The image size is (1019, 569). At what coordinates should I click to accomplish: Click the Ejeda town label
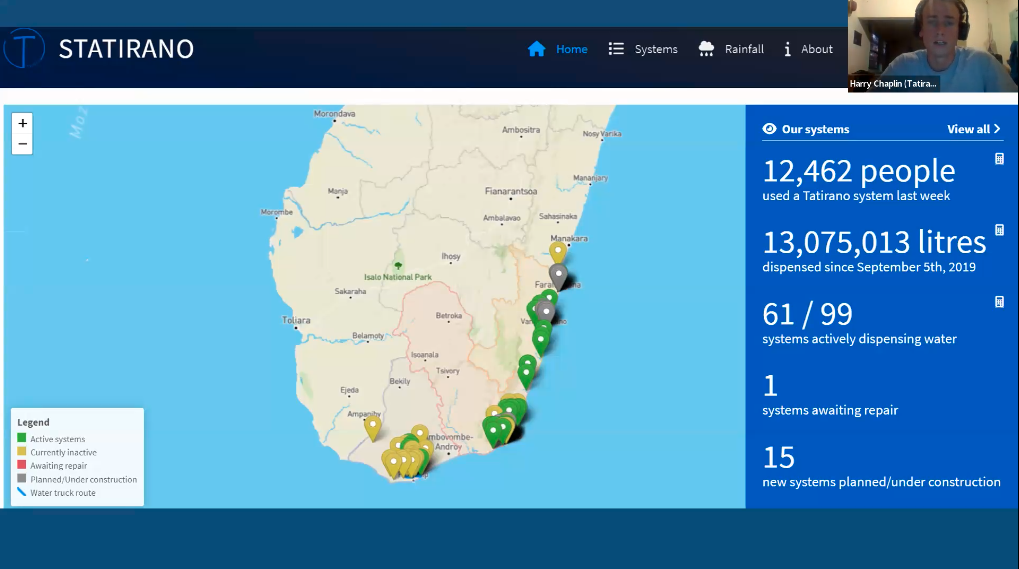pos(350,390)
